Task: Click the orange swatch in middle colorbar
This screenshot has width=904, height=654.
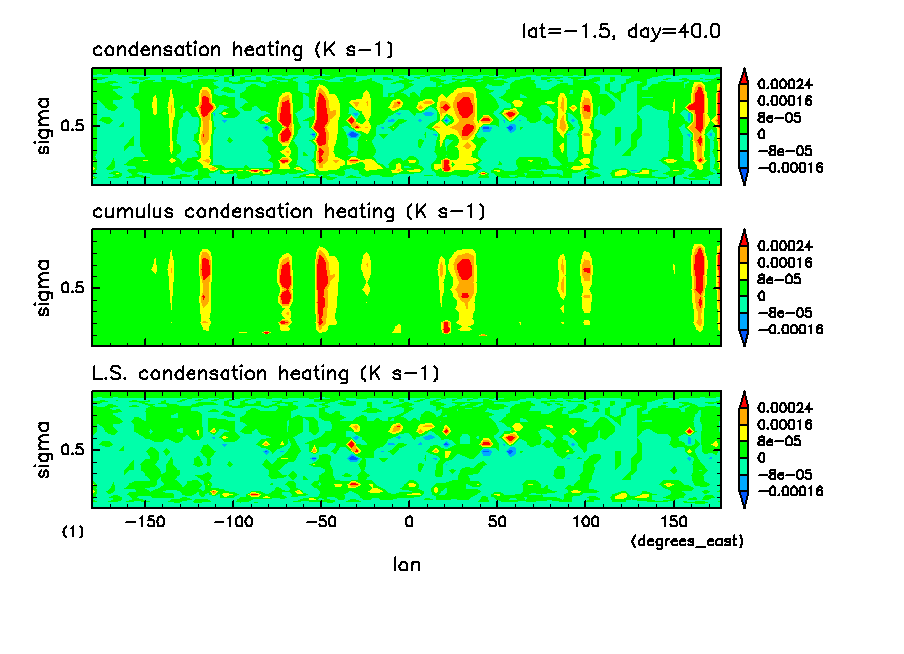Action: 743,262
